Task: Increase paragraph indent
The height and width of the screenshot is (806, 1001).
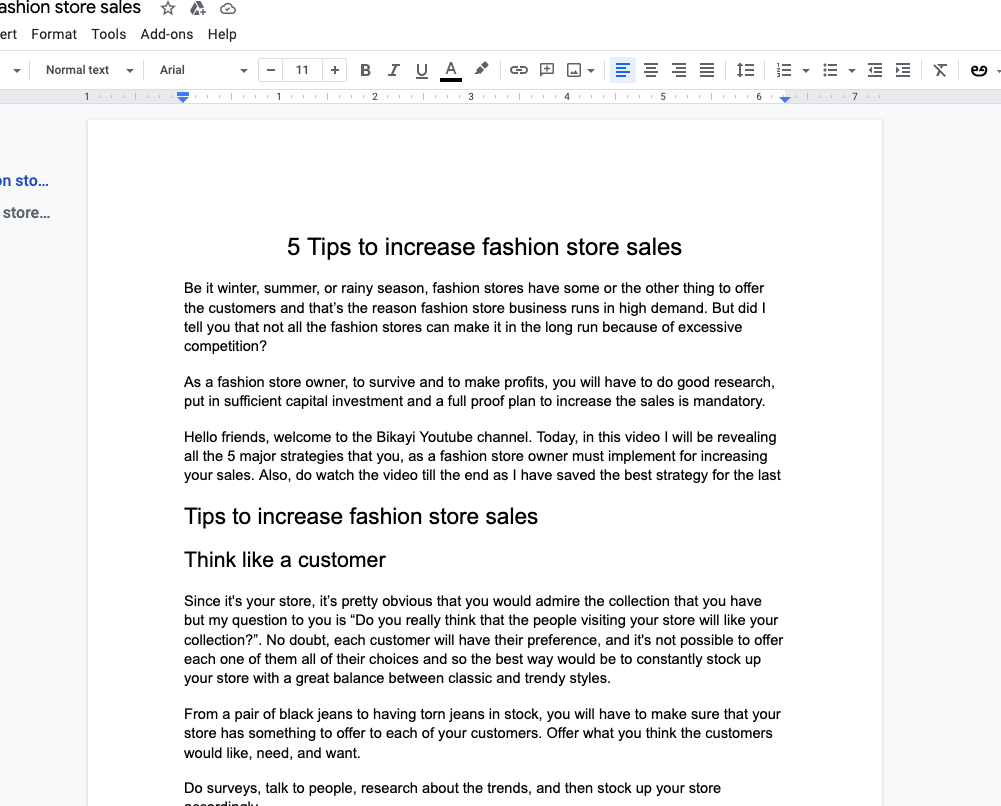Action: (x=903, y=70)
